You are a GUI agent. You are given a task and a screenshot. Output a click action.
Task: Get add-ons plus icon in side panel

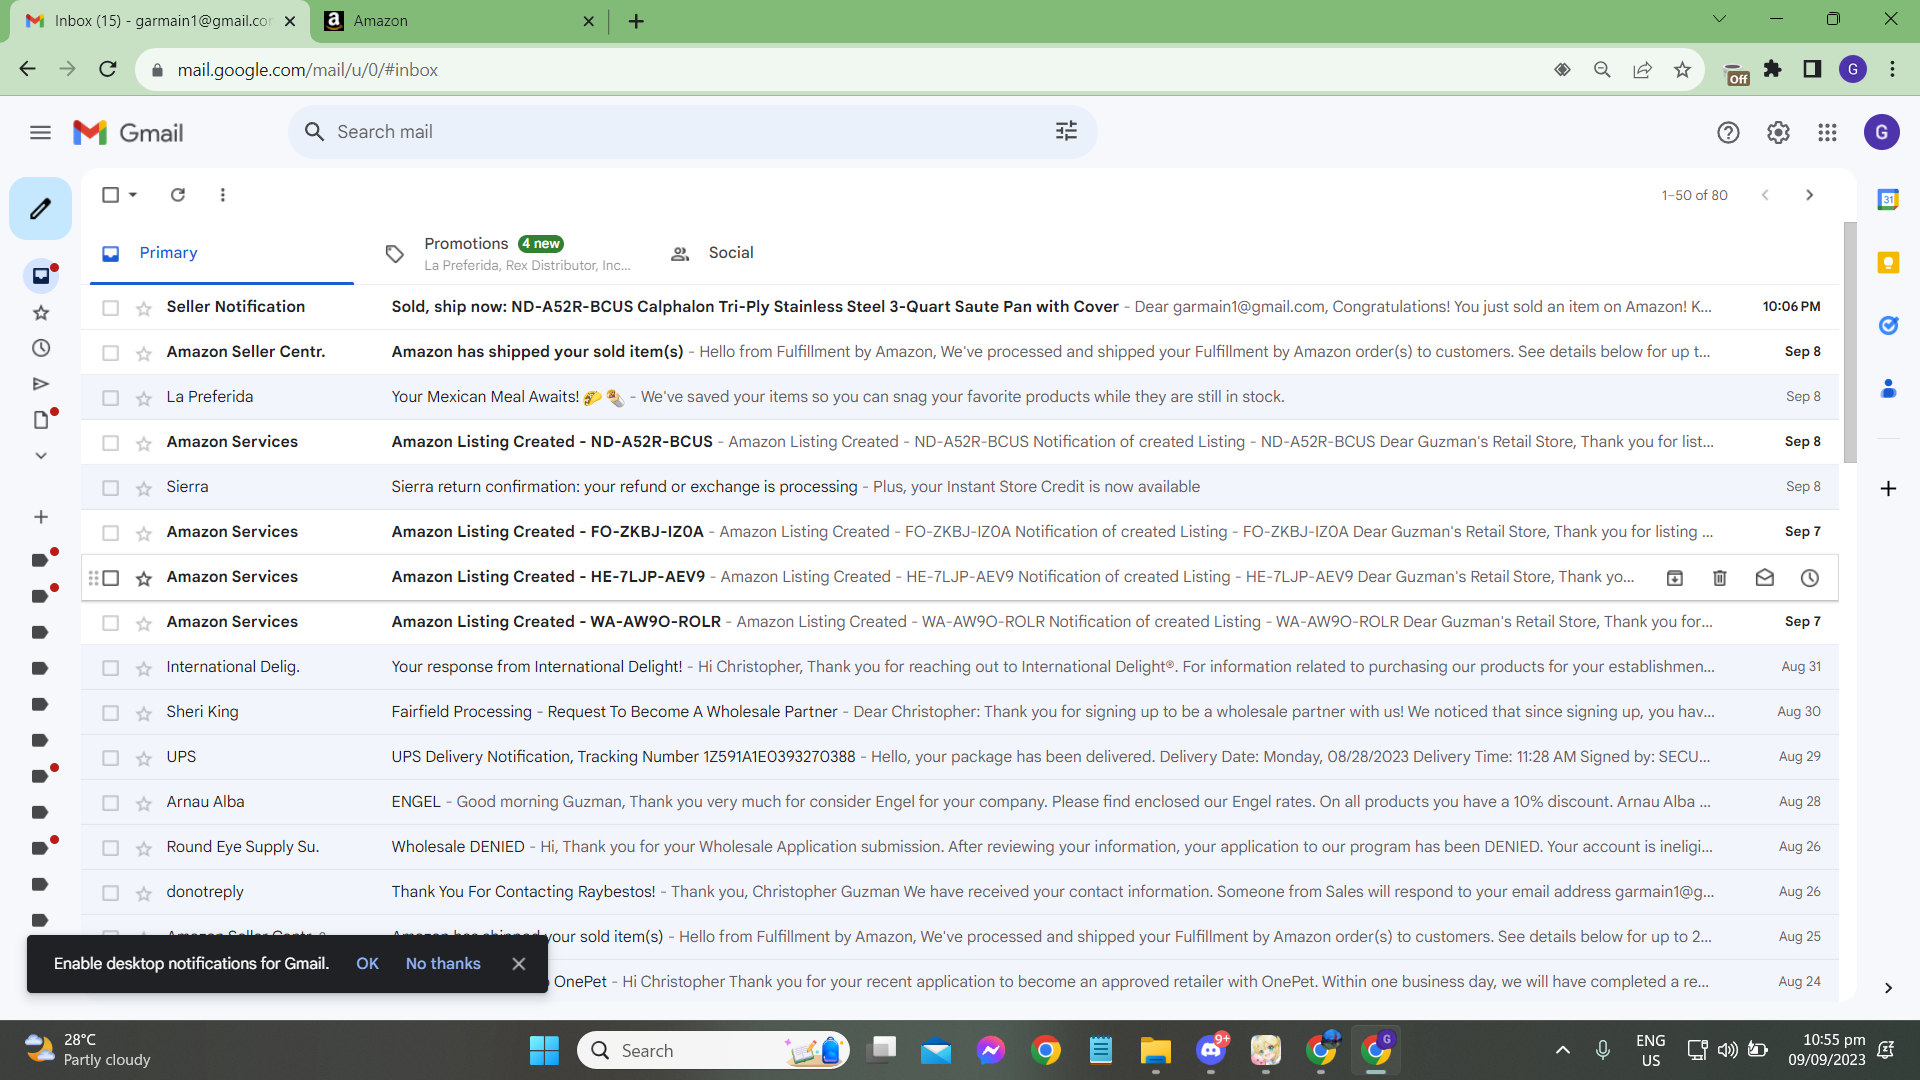tap(1888, 488)
